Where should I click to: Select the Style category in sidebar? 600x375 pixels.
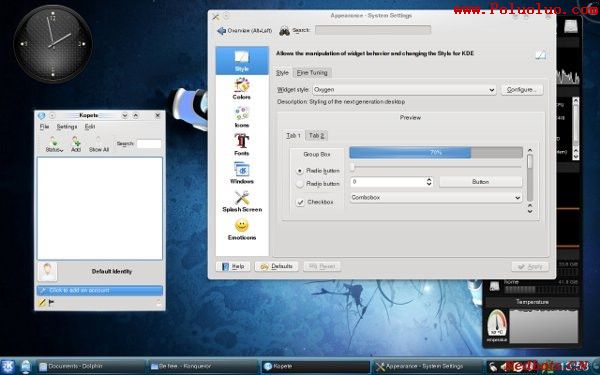coord(242,60)
